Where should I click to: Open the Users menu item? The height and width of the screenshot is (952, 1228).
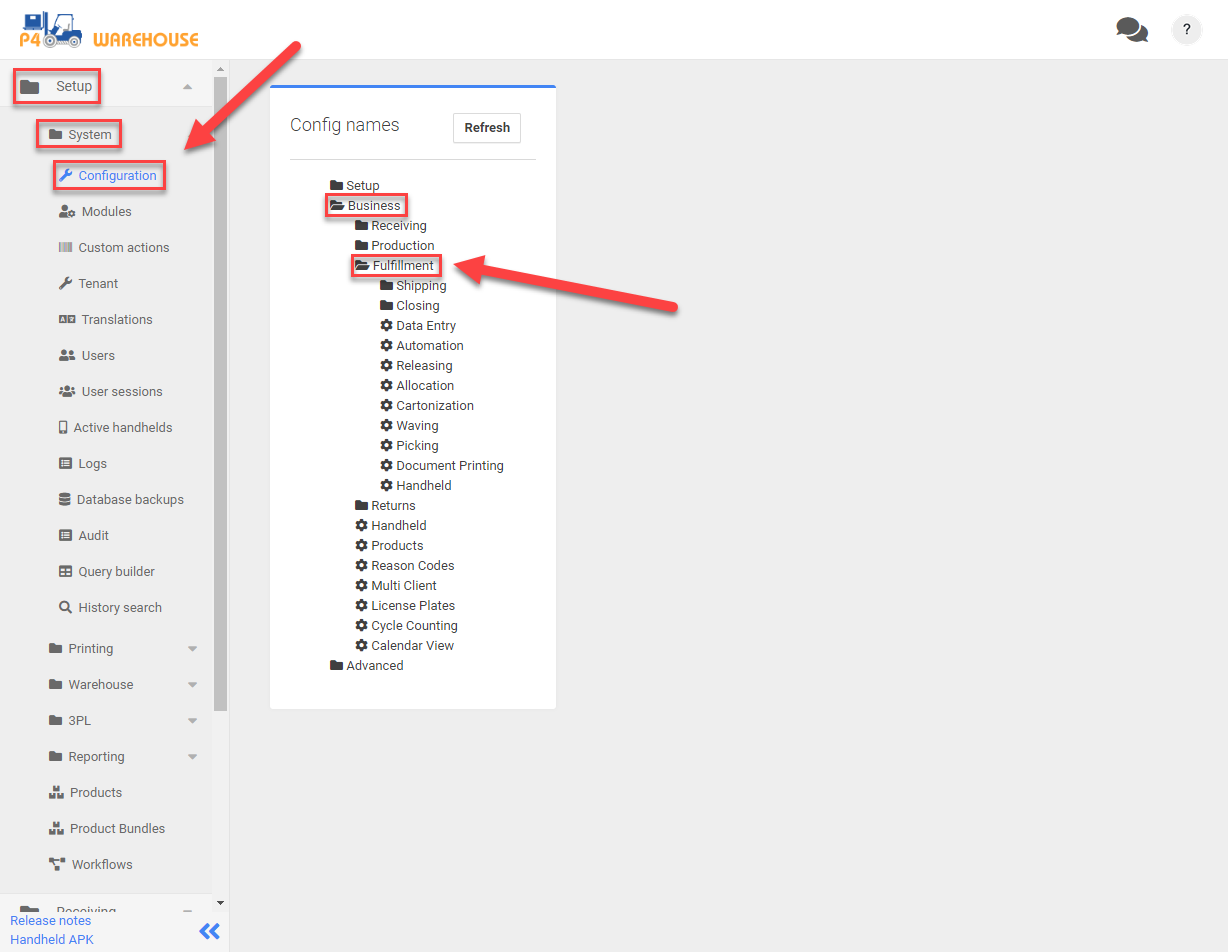(98, 356)
